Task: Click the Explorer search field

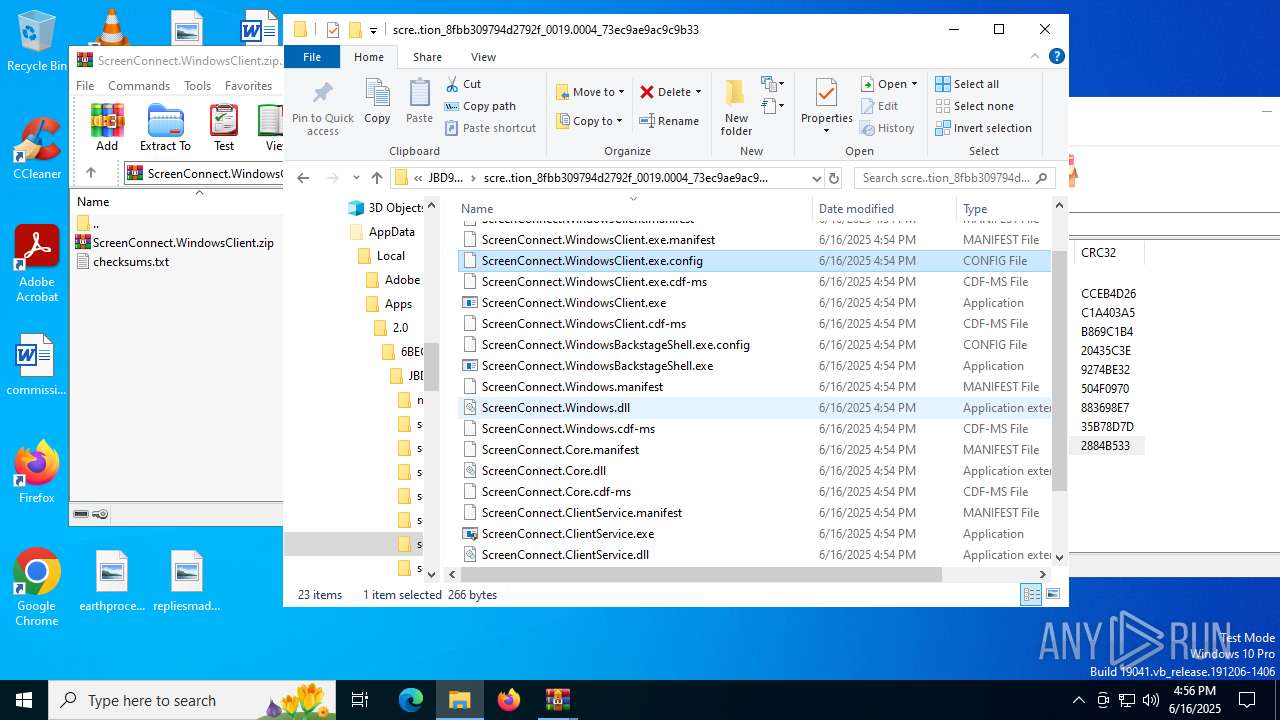Action: point(955,178)
